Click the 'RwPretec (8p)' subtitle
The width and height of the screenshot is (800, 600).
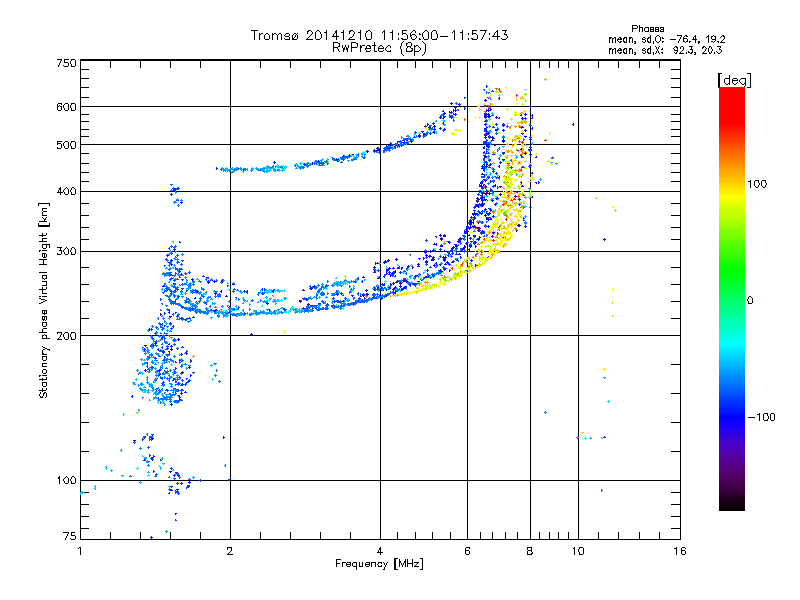[x=379, y=48]
